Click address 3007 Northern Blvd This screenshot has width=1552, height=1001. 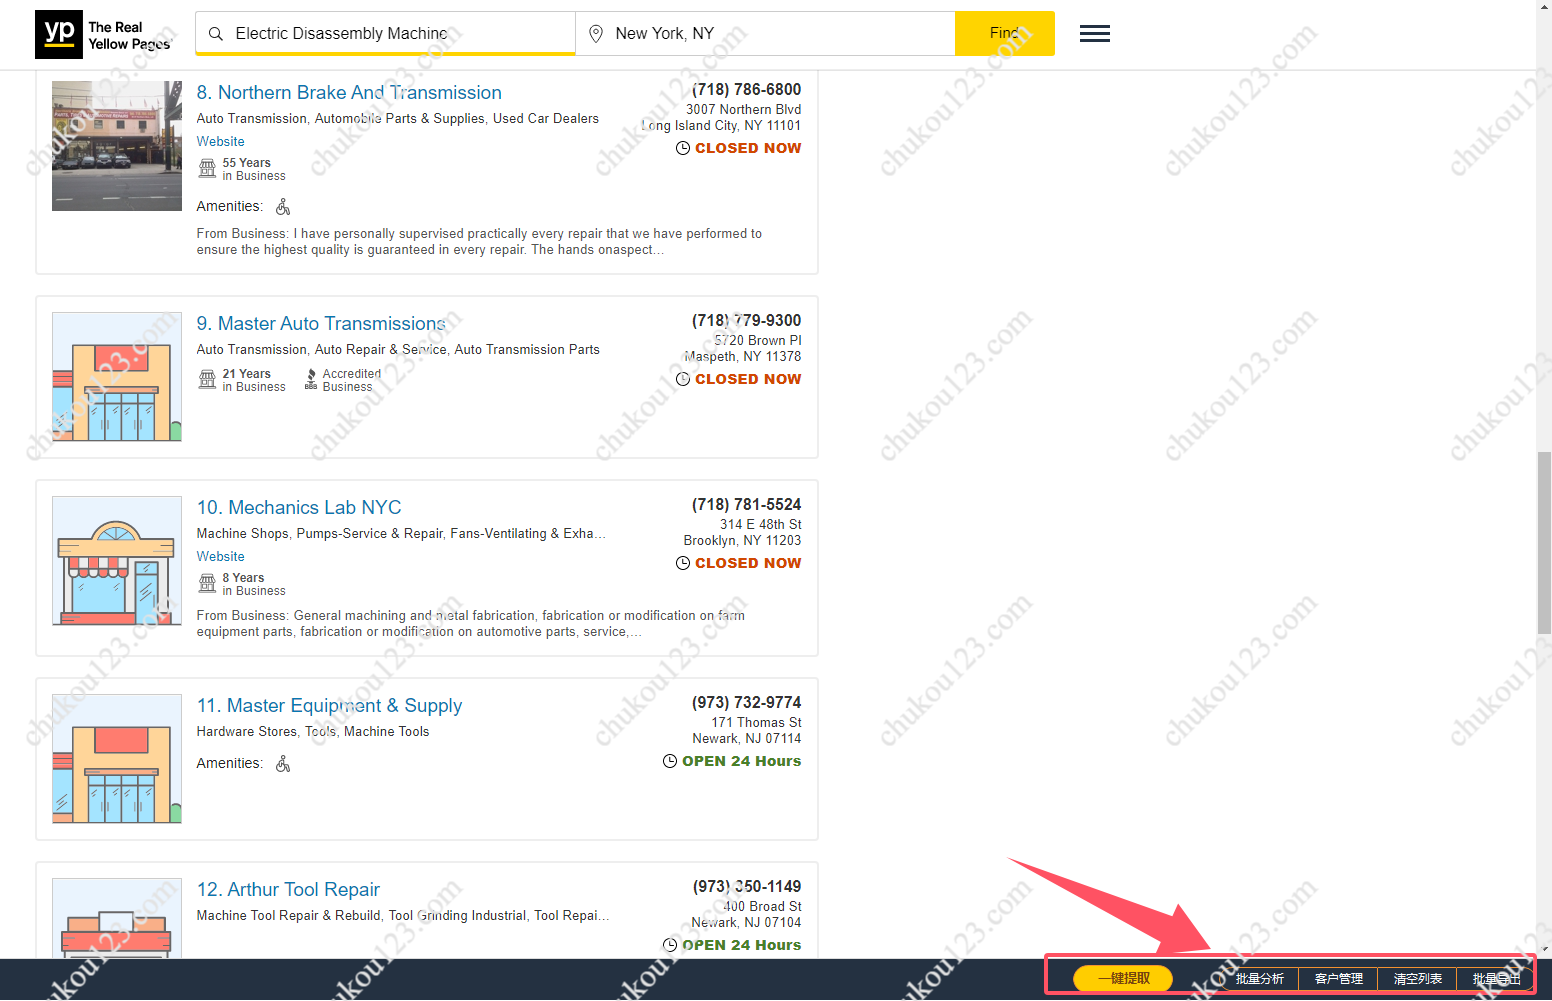pyautogui.click(x=743, y=110)
